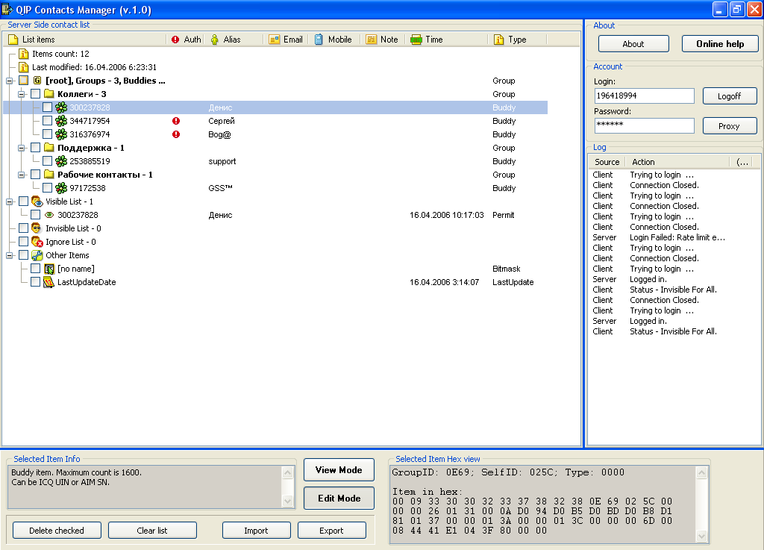Collapse the Рабочие контакты group node
764x550 pixels.
pos(21,174)
